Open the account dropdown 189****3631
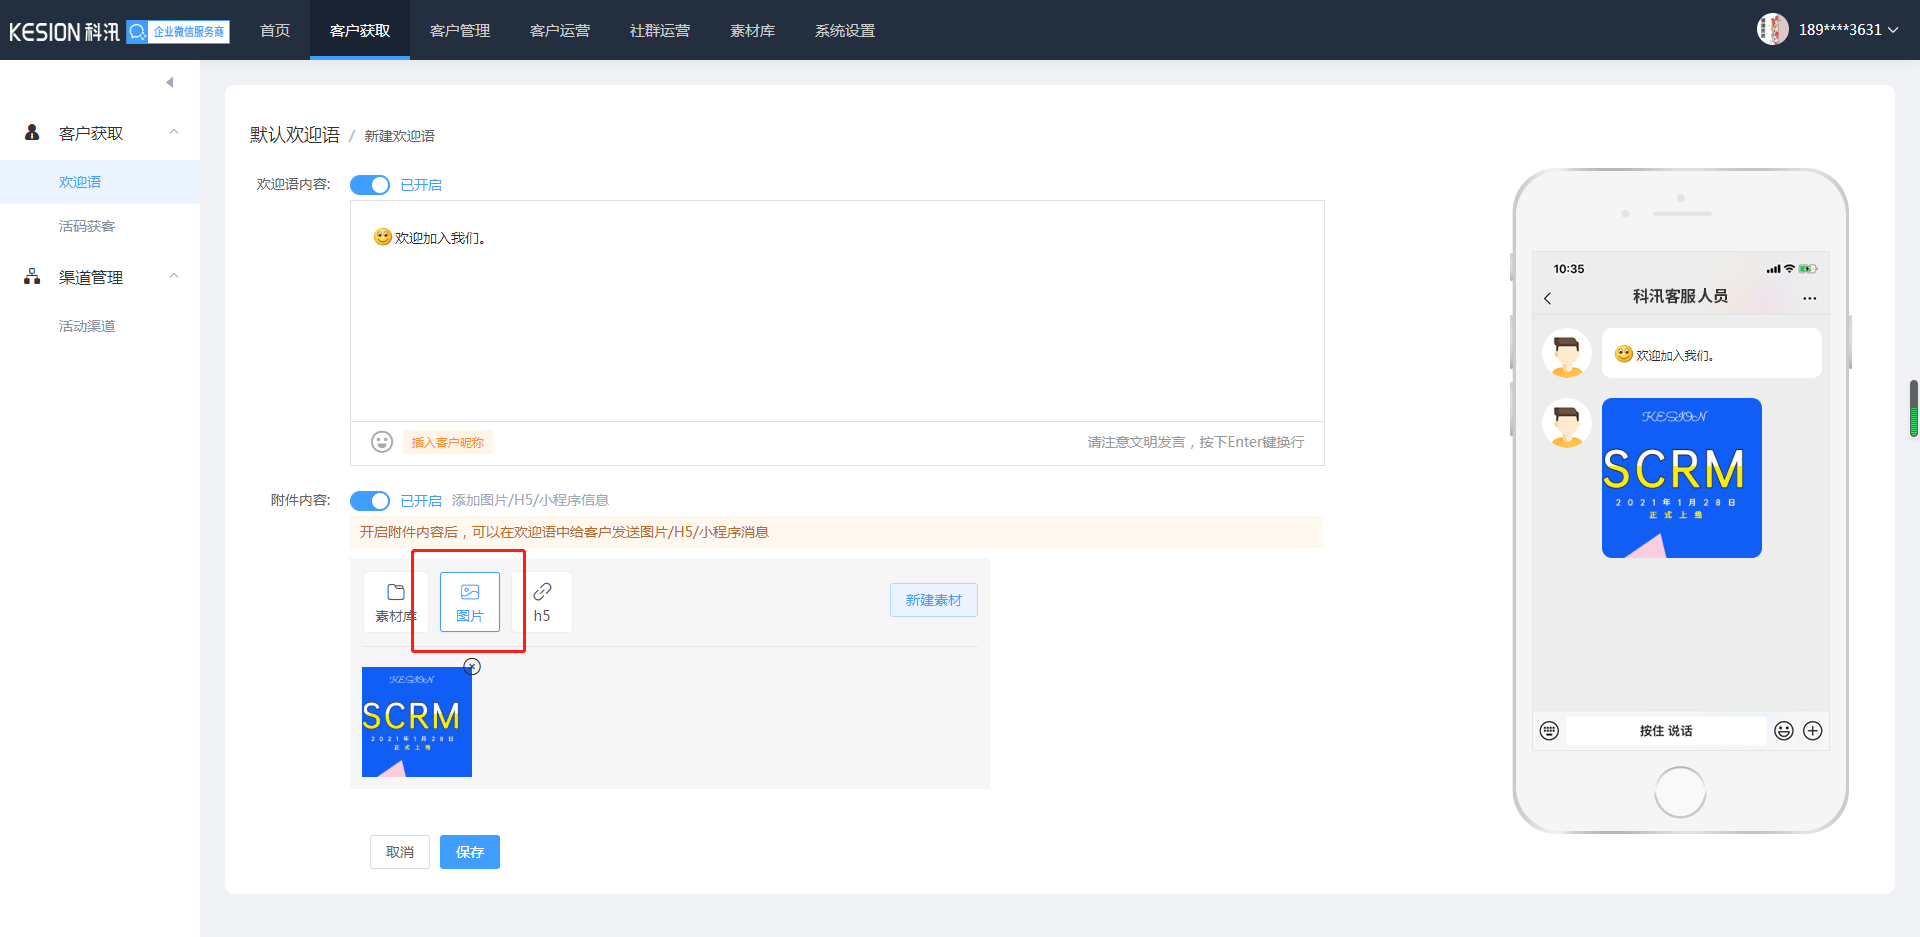Viewport: 1920px width, 937px height. pos(1848,30)
